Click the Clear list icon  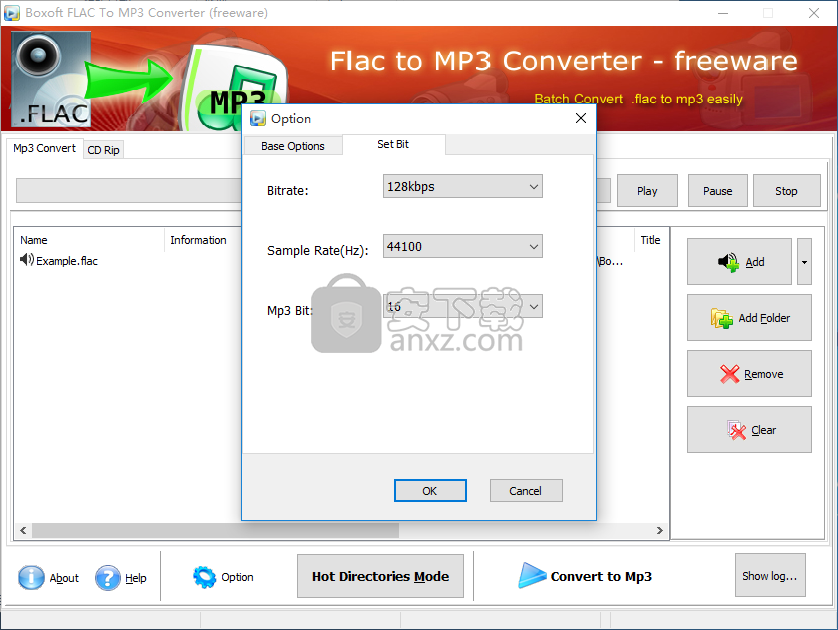[x=736, y=430]
